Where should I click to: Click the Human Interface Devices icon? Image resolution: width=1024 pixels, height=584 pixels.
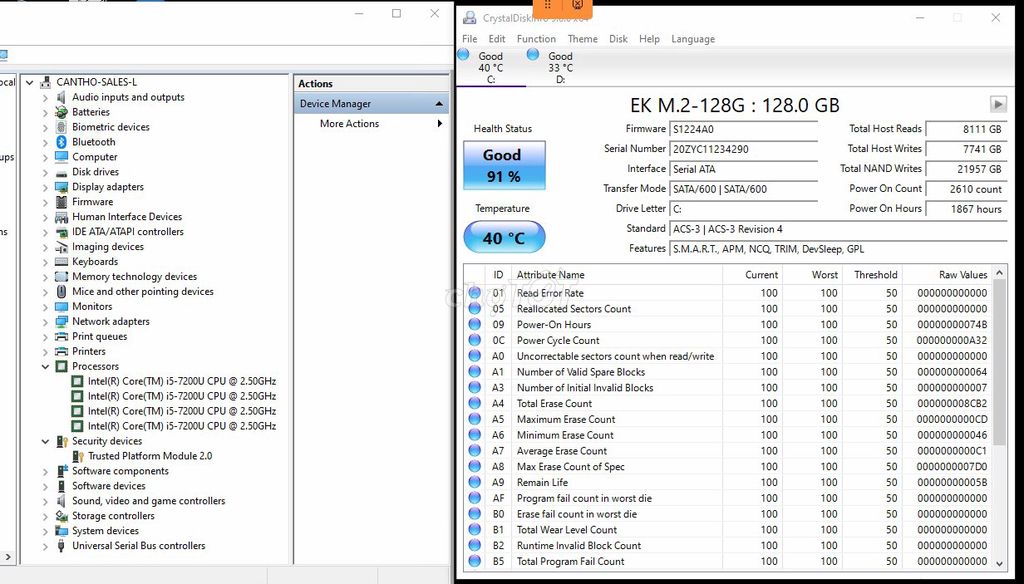click(x=61, y=218)
